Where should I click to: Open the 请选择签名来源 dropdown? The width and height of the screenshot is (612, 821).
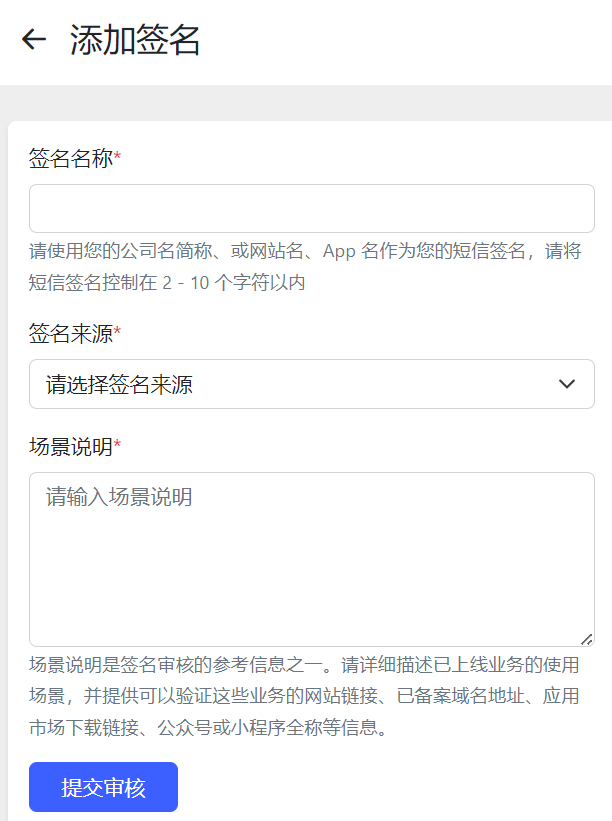(311, 384)
